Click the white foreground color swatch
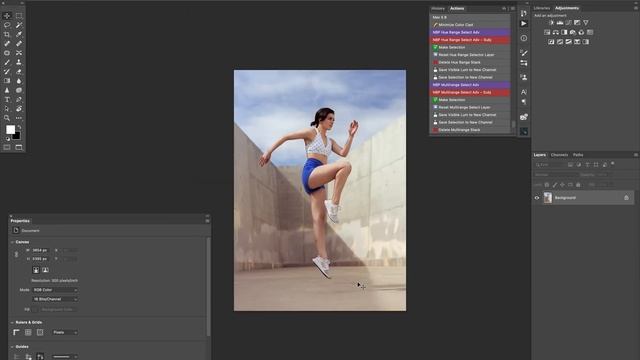The width and height of the screenshot is (640, 360). 10,130
